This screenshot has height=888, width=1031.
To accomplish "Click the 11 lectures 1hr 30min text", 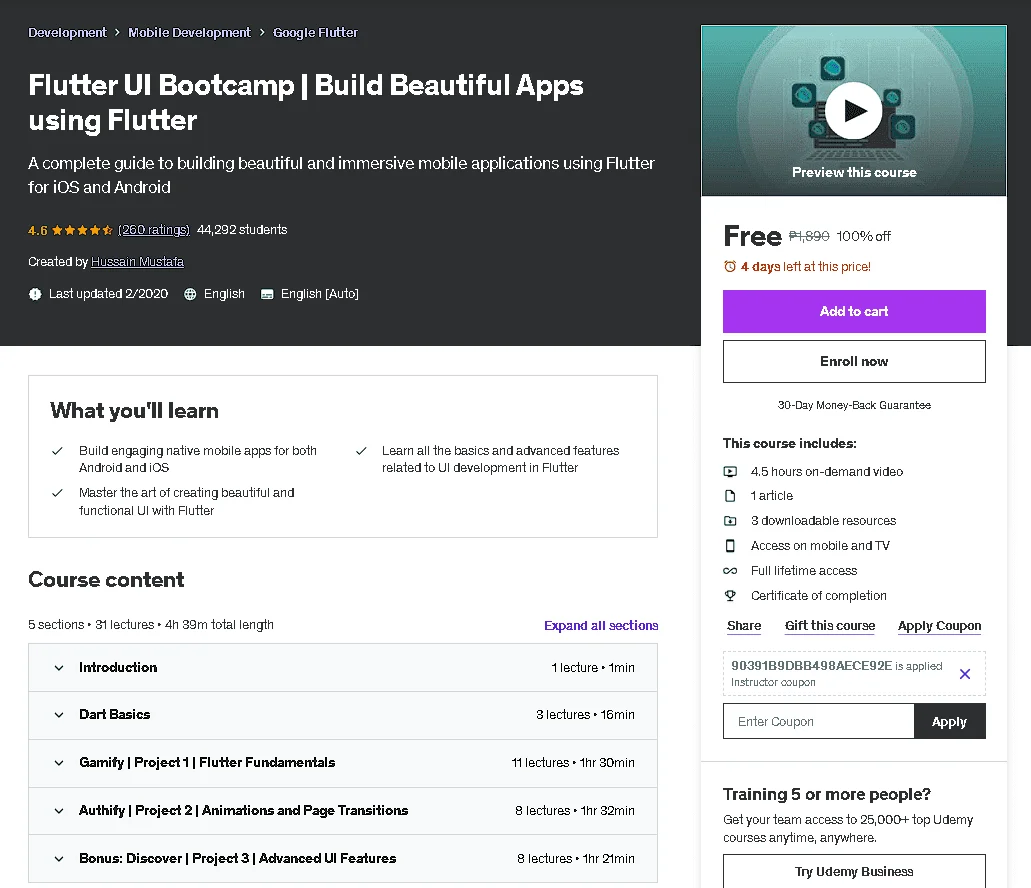I will click(573, 762).
